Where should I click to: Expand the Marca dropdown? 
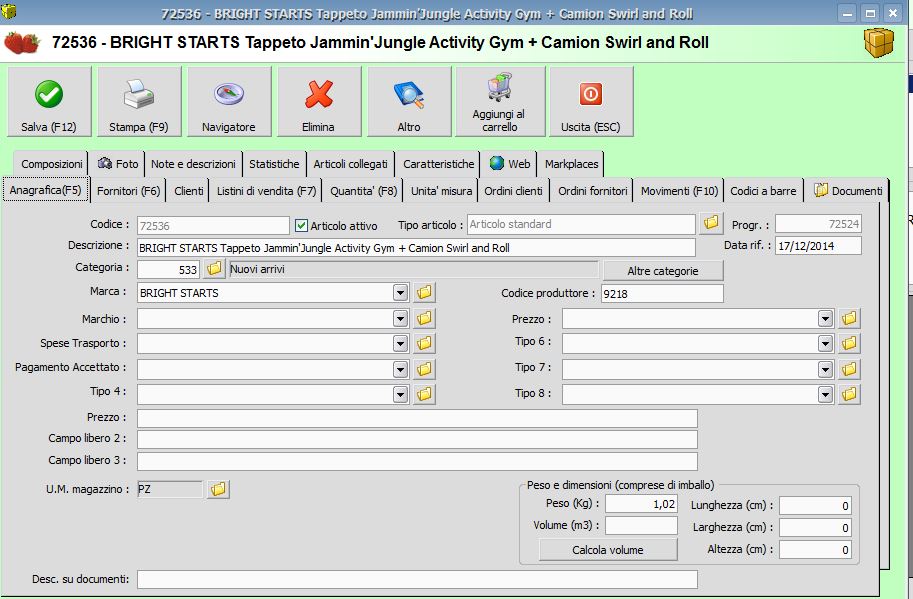tap(400, 293)
